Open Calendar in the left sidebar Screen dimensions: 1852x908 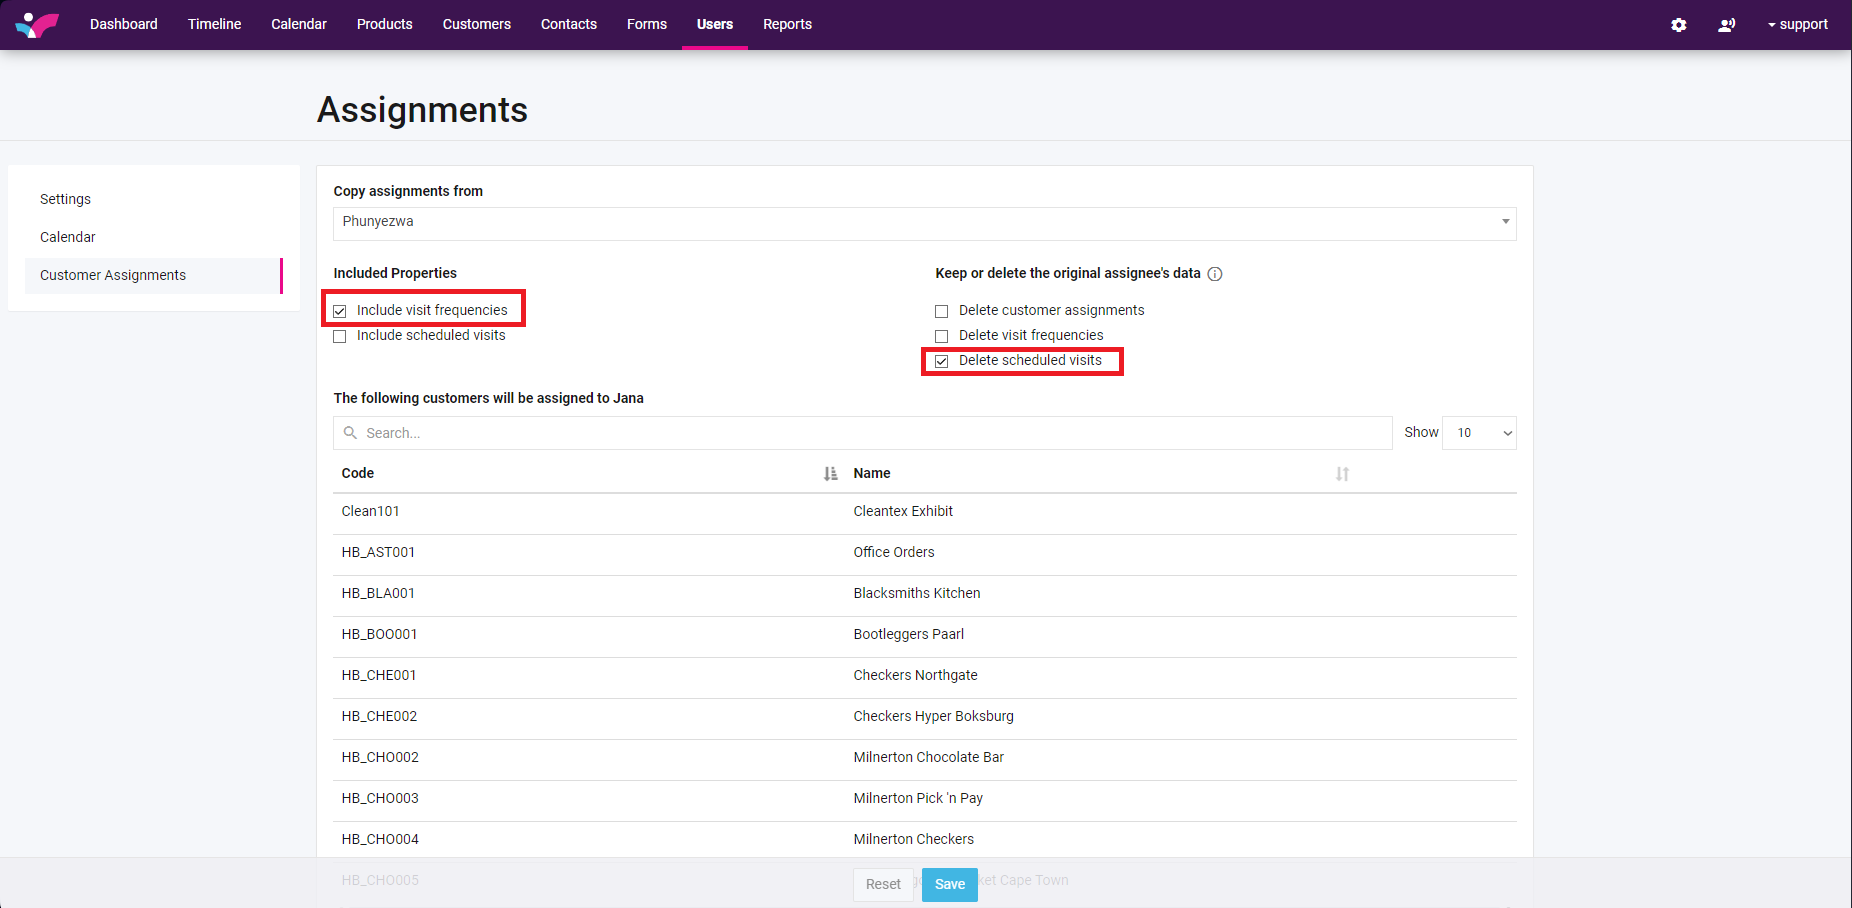coord(68,237)
